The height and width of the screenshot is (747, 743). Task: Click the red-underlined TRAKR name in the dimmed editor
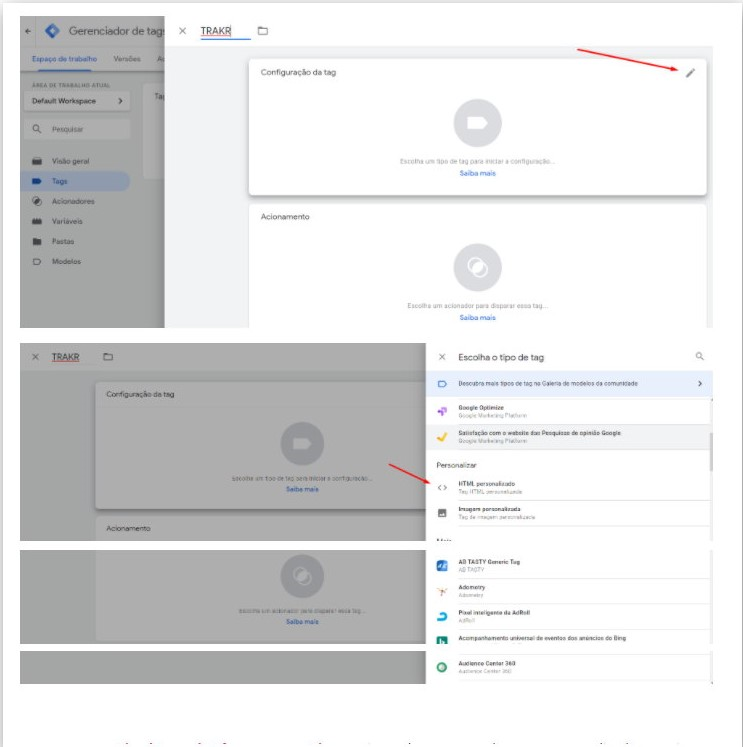(65, 357)
